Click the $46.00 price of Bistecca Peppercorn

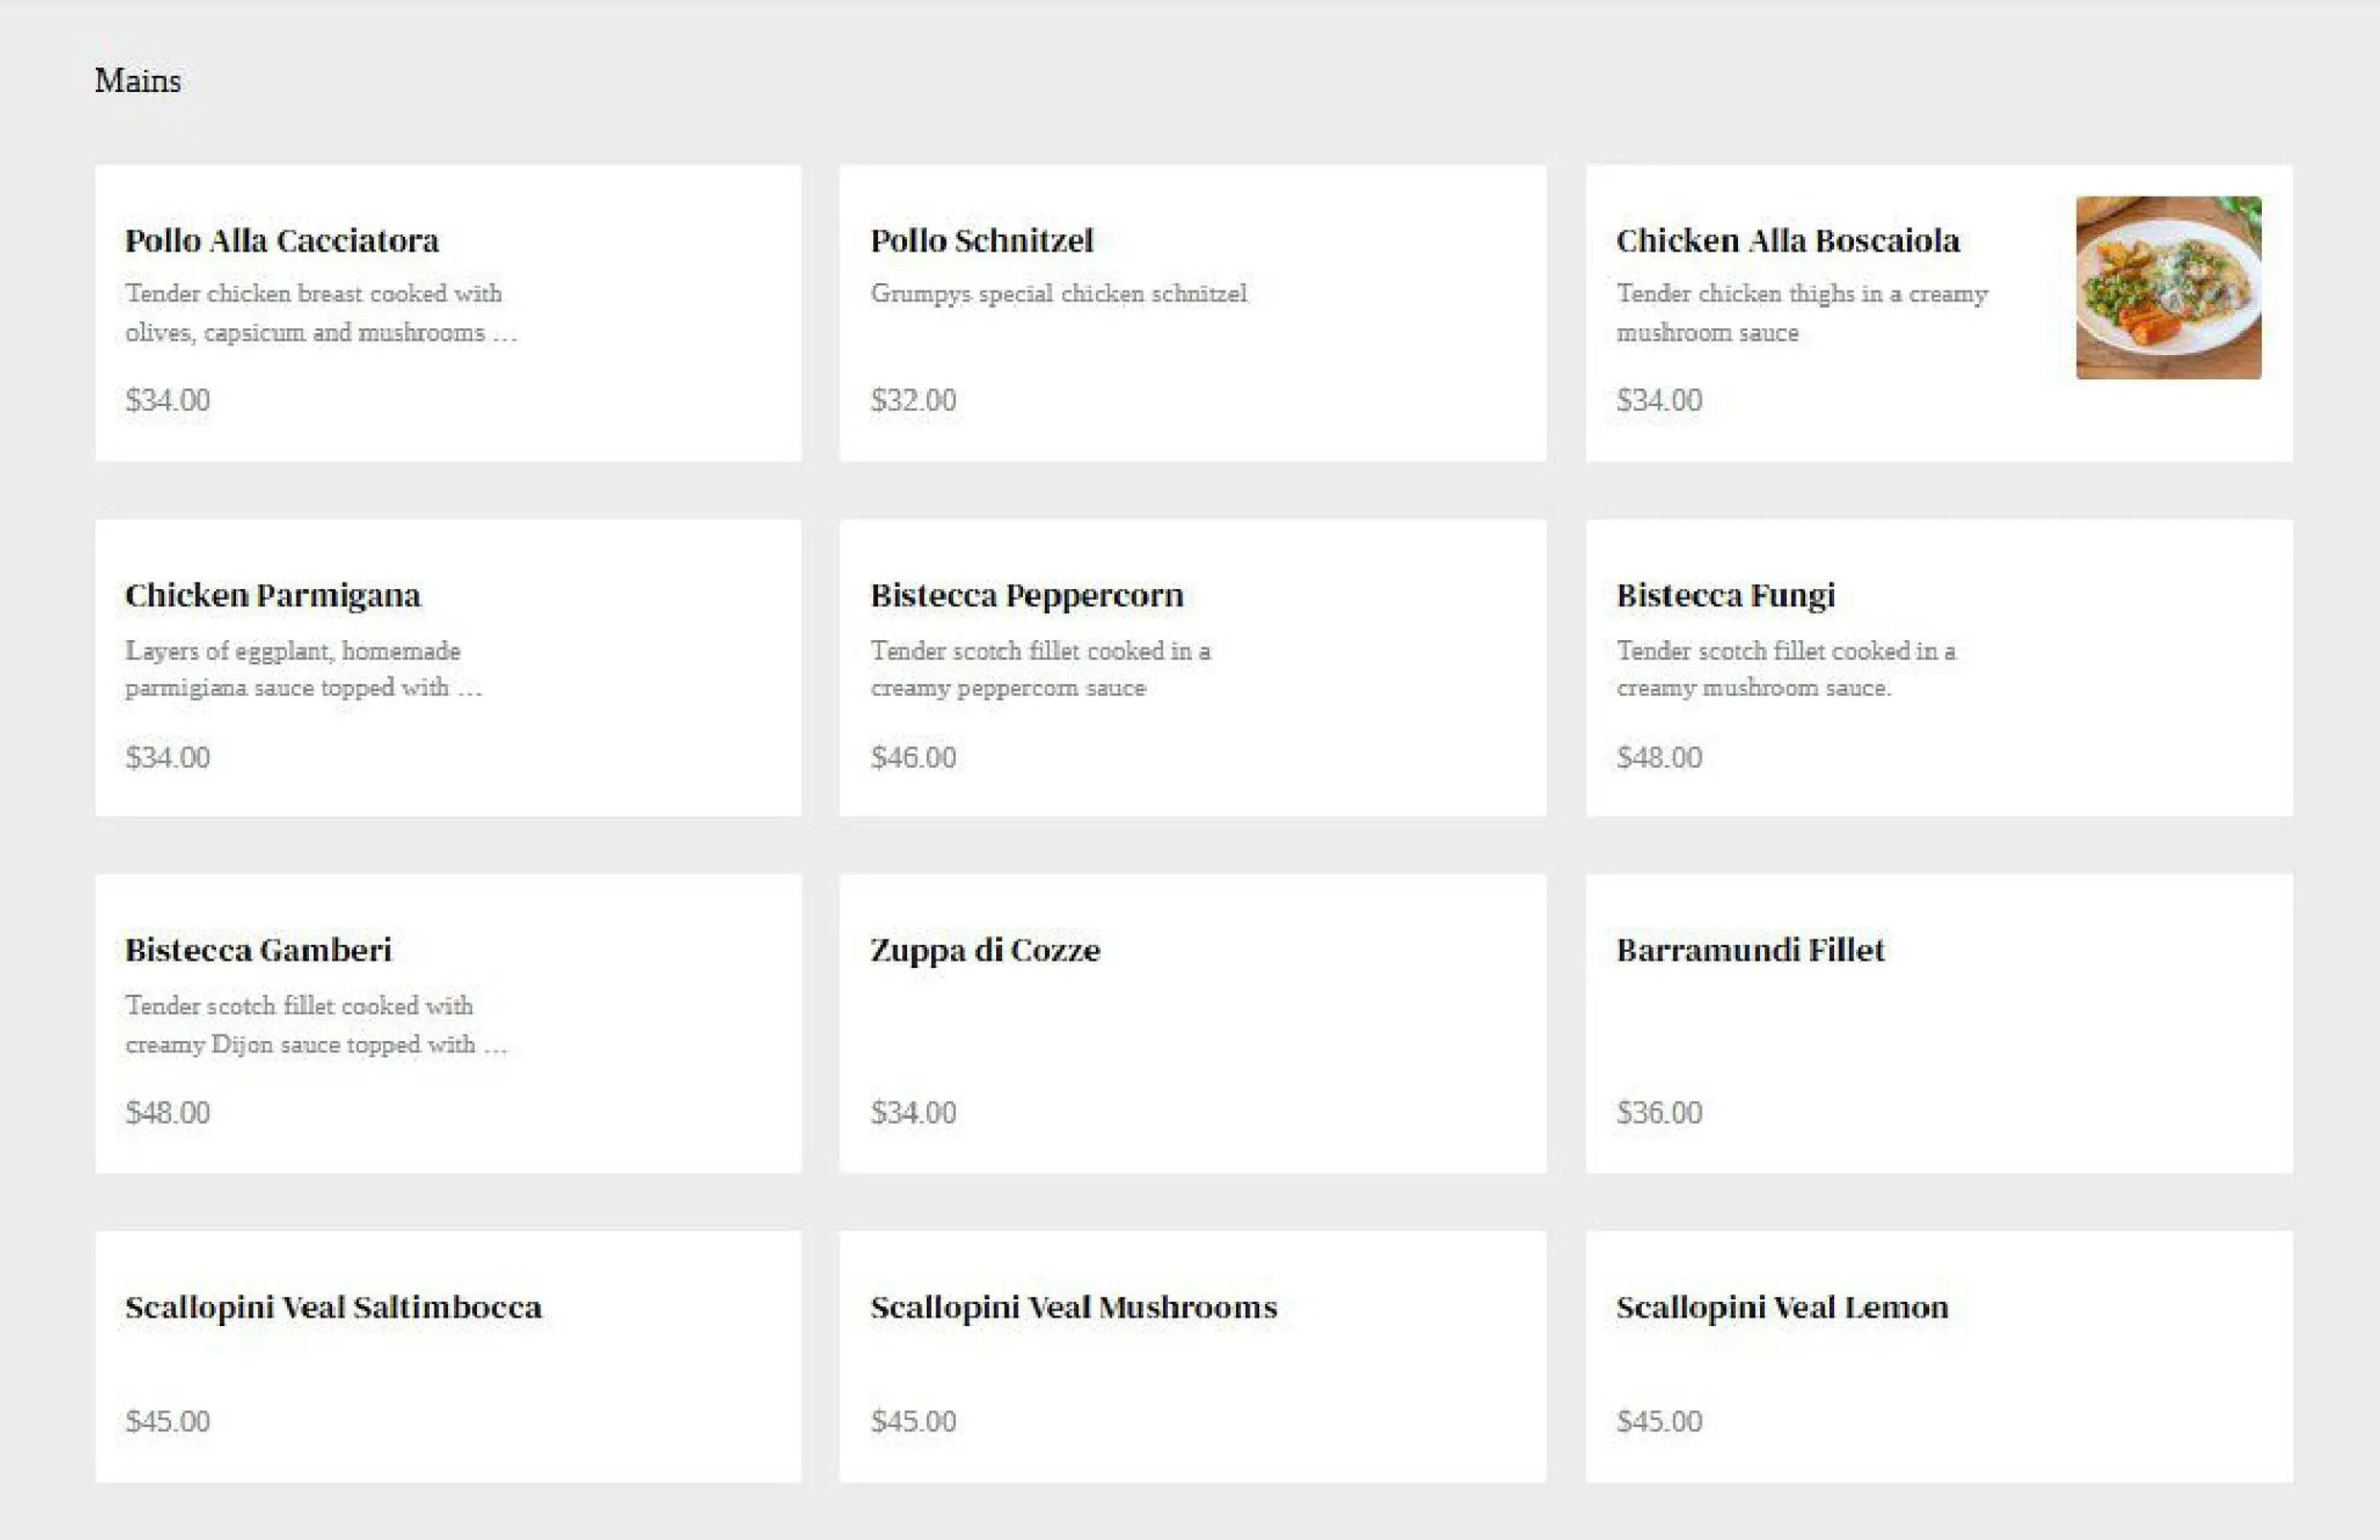coord(913,757)
